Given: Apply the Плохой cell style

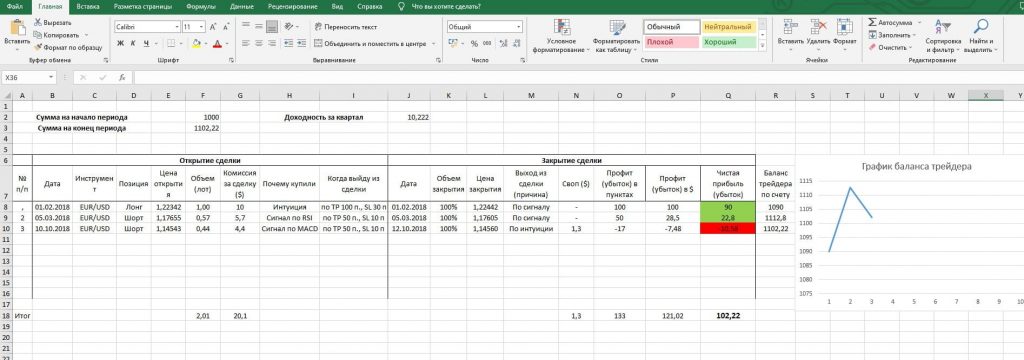Looking at the screenshot, I should (671, 42).
